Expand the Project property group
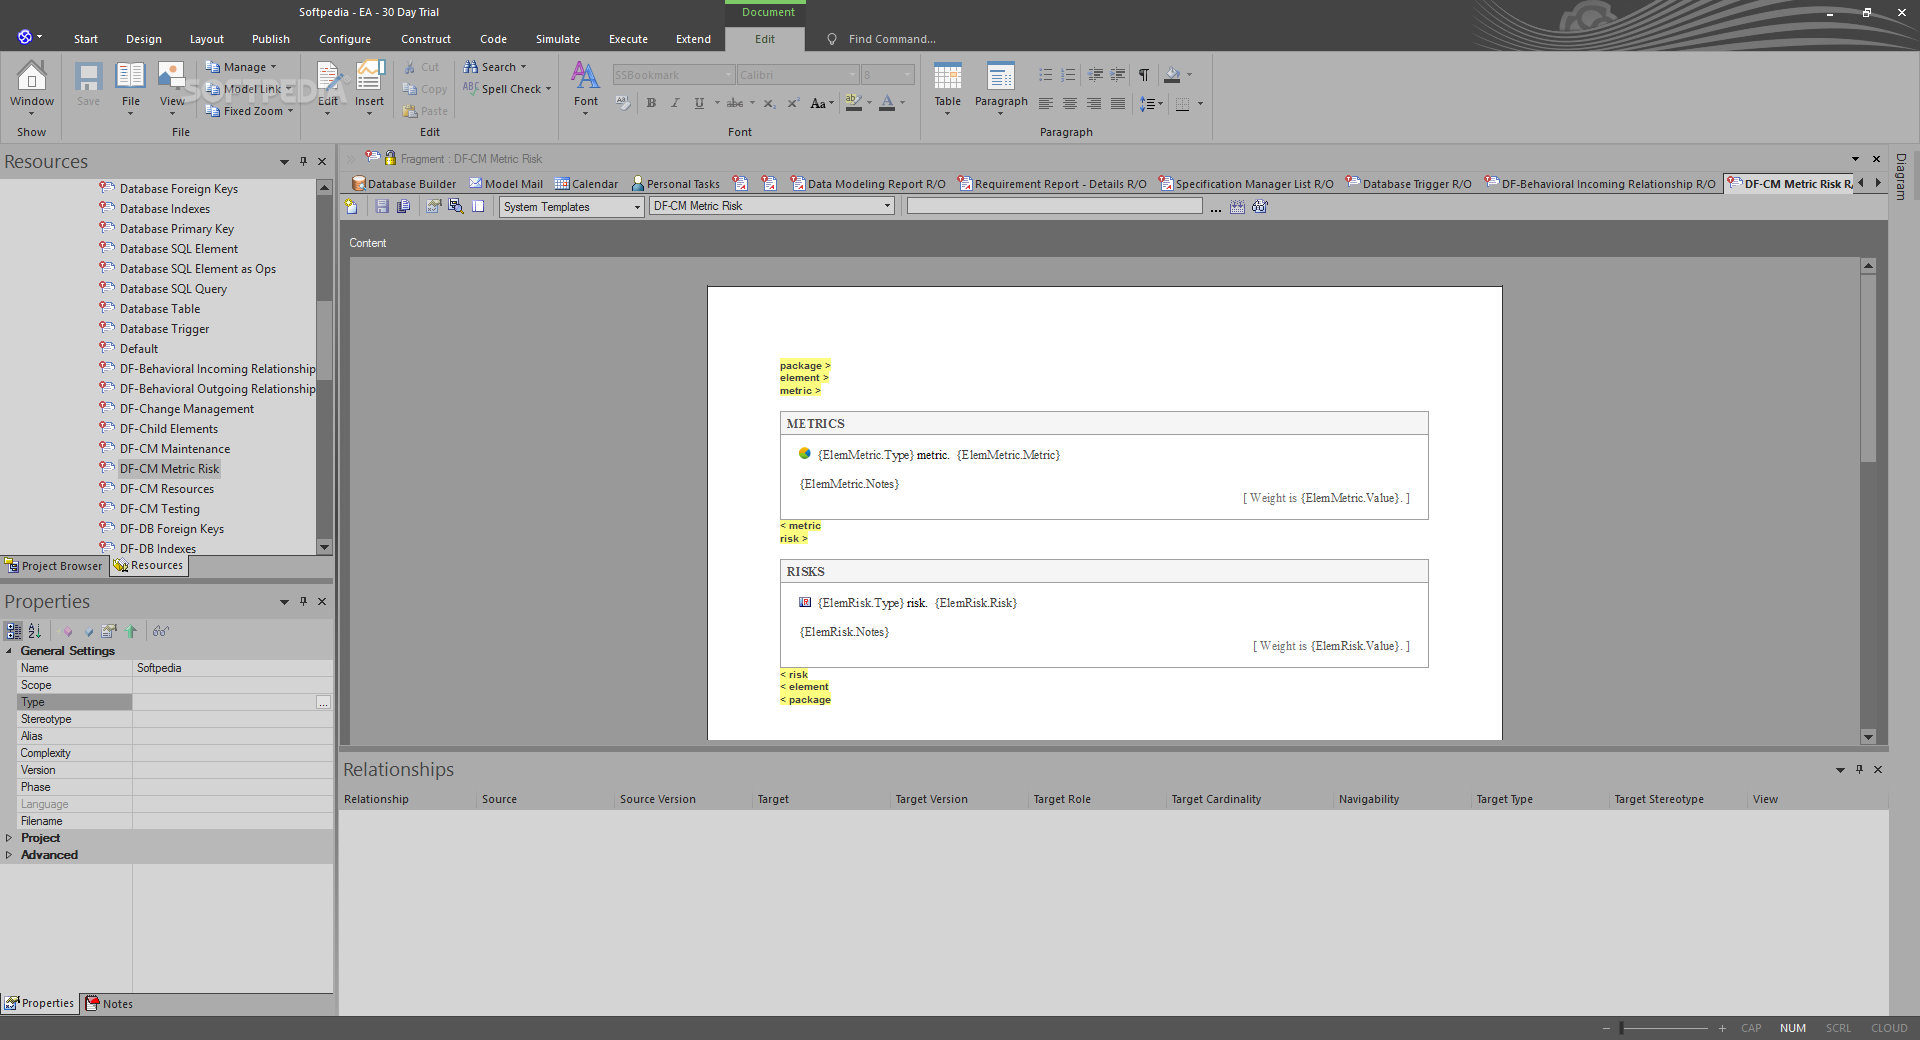The image size is (1920, 1040). click(9, 838)
